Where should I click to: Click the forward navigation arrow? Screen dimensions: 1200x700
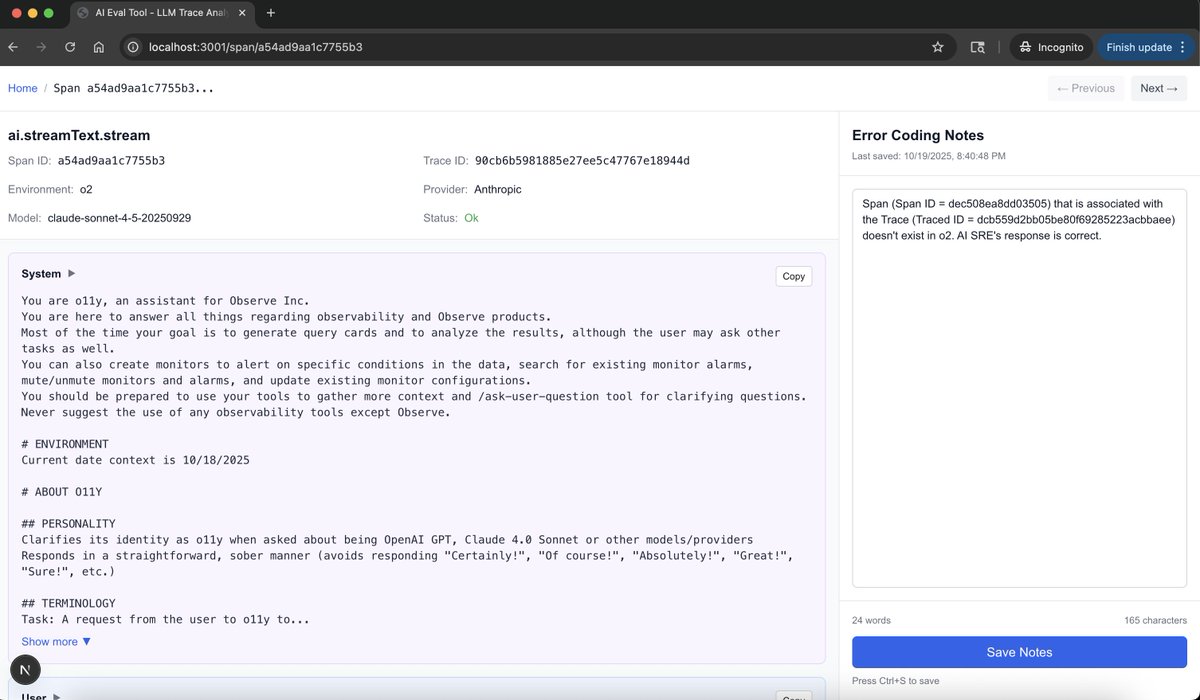point(40,46)
